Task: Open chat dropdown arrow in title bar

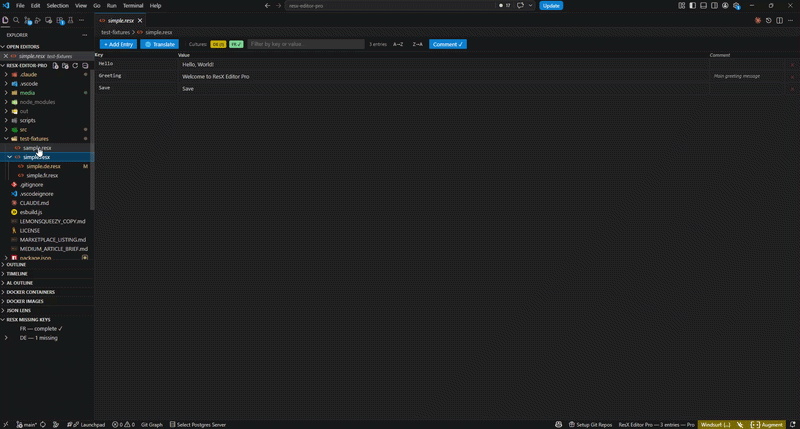Action: (x=531, y=6)
